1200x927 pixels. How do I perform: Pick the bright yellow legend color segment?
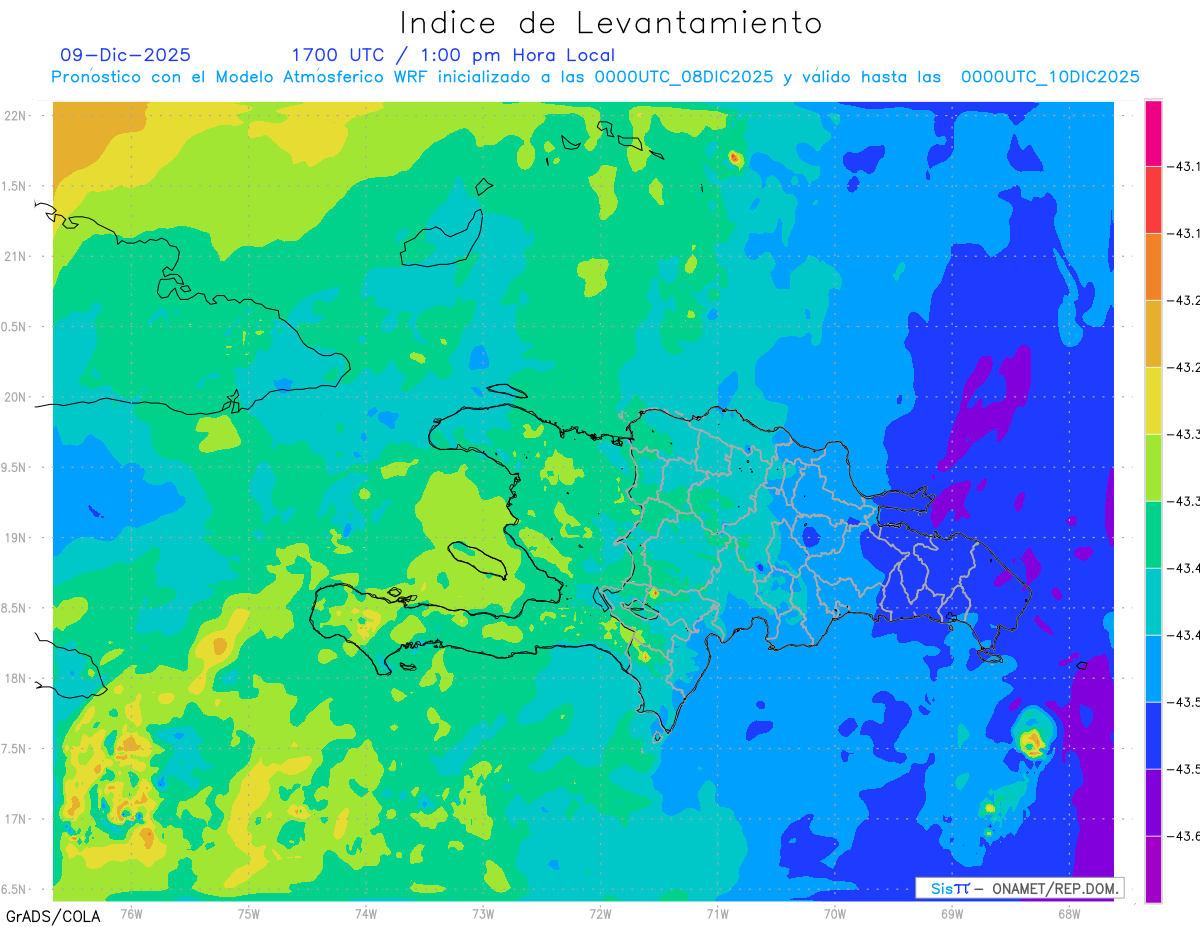point(1153,400)
